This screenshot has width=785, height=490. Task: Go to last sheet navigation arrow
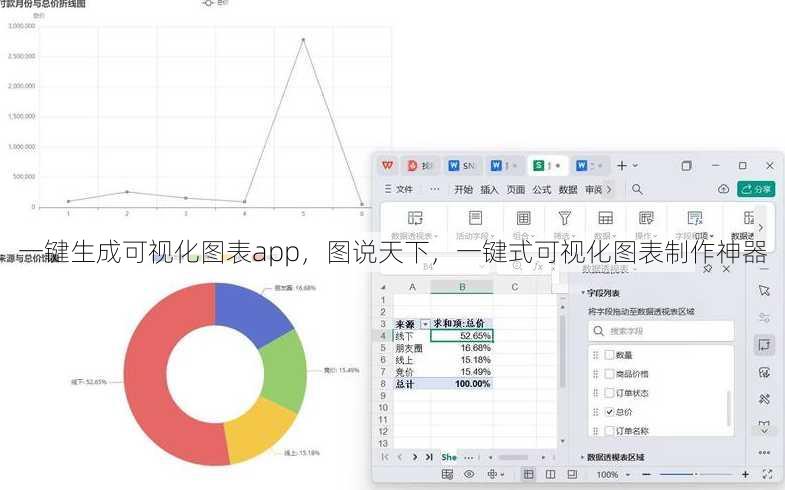click(x=429, y=457)
